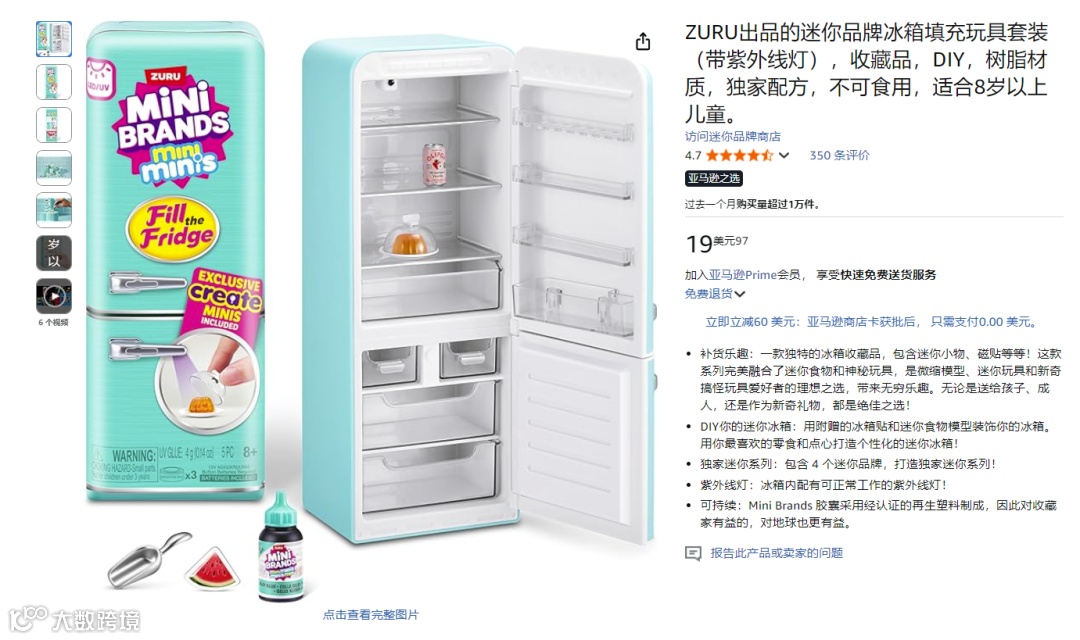Expand the 免费退货 free returns chevron
This screenshot has width=1080, height=640.
(x=740, y=294)
